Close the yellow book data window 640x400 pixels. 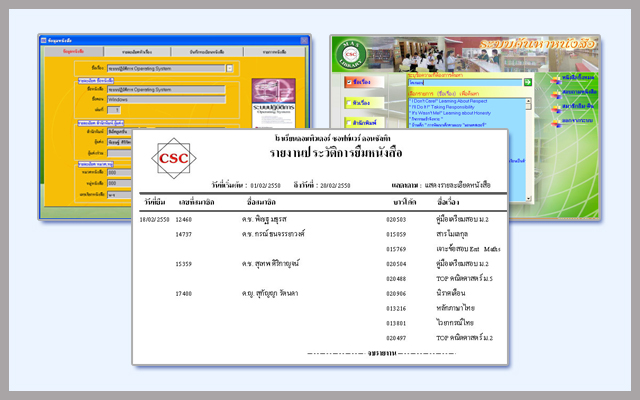(304, 40)
